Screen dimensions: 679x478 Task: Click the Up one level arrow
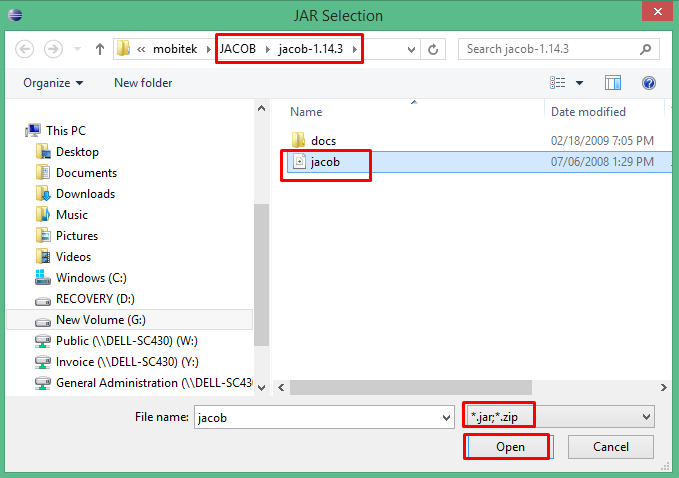click(x=100, y=49)
